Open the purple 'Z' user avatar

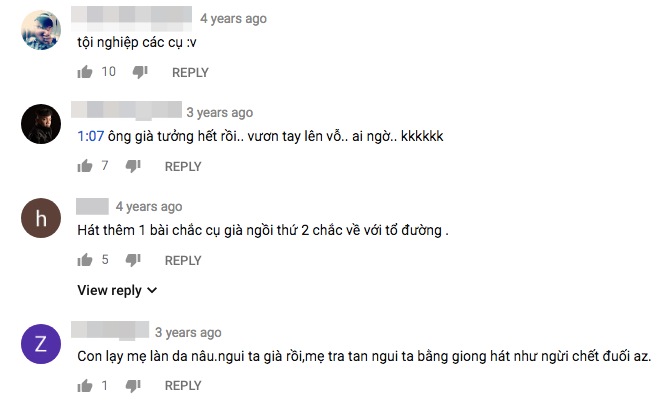click(x=41, y=344)
